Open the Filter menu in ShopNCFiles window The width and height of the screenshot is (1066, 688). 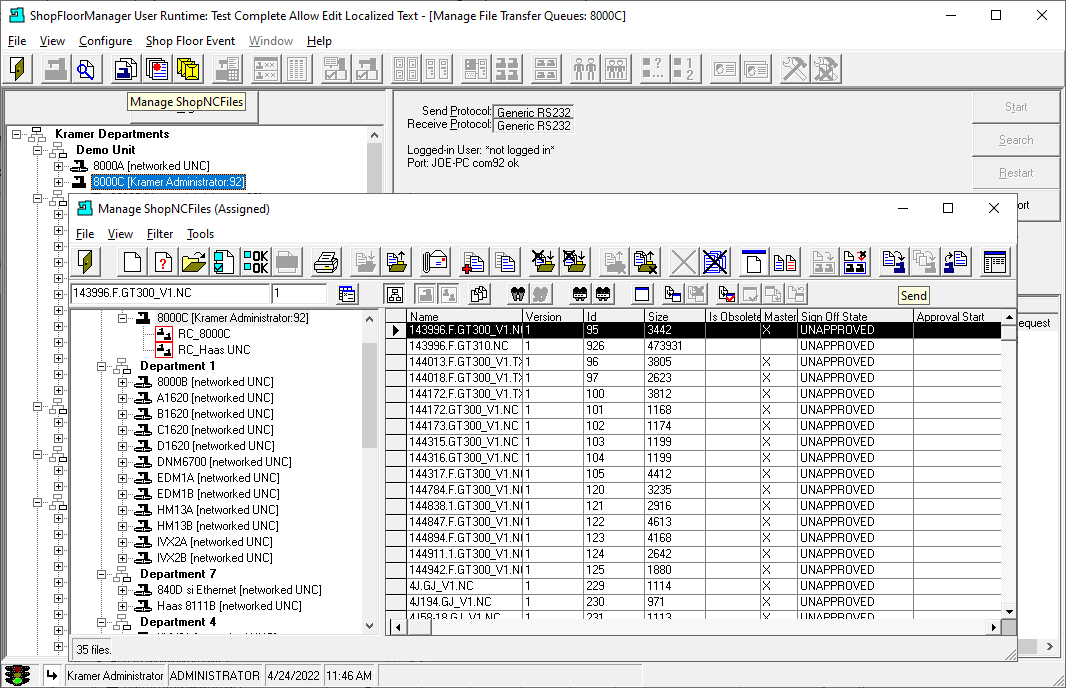(x=160, y=235)
